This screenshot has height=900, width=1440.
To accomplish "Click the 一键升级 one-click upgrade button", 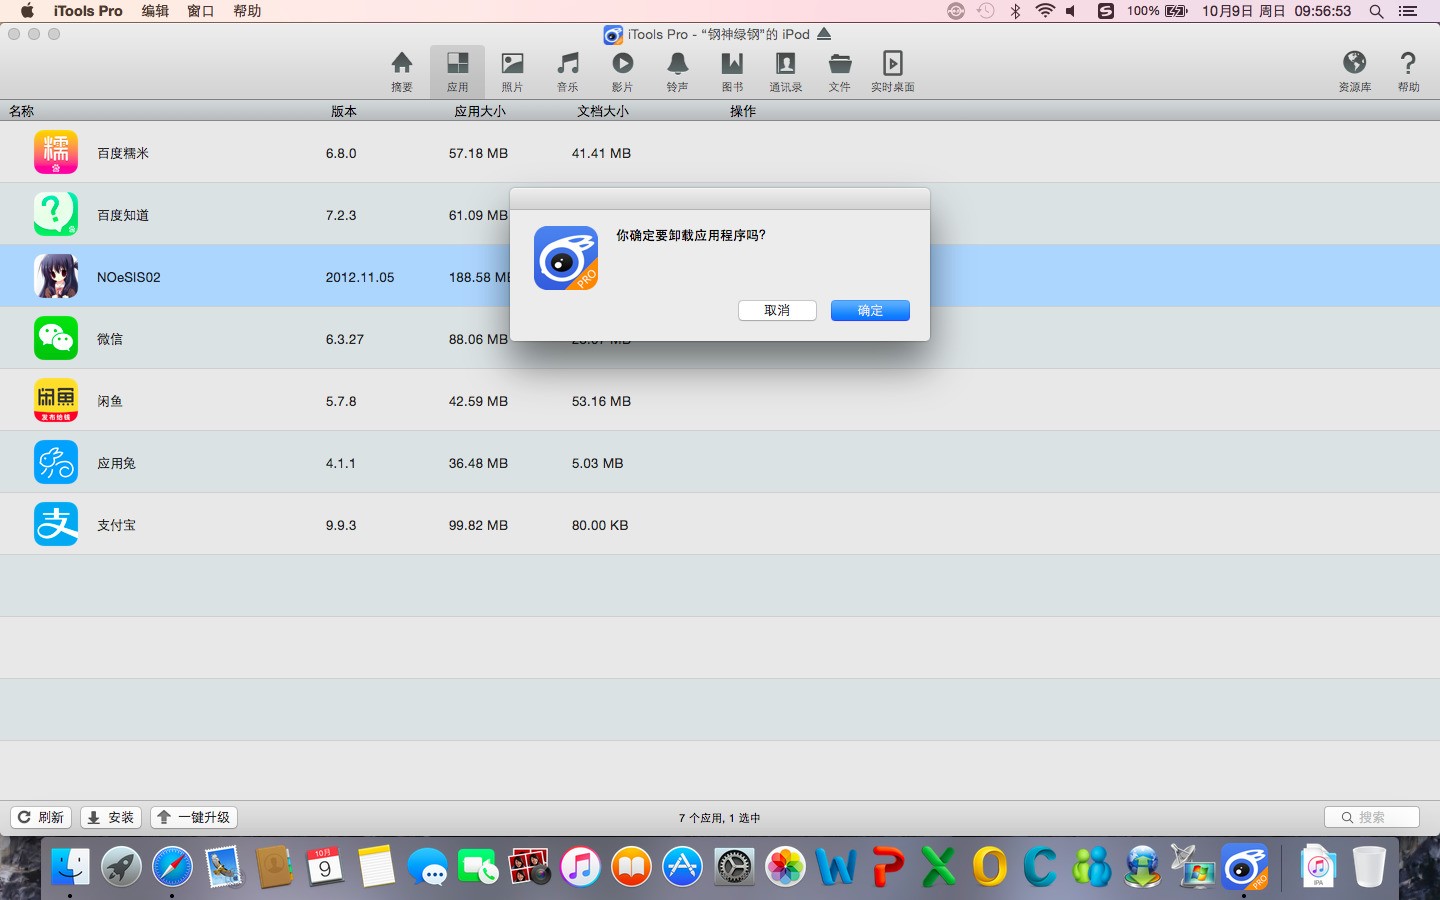I will [194, 817].
